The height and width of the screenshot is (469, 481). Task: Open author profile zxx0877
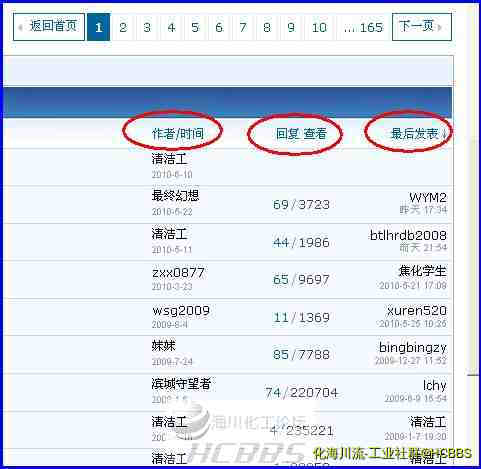(x=178, y=273)
